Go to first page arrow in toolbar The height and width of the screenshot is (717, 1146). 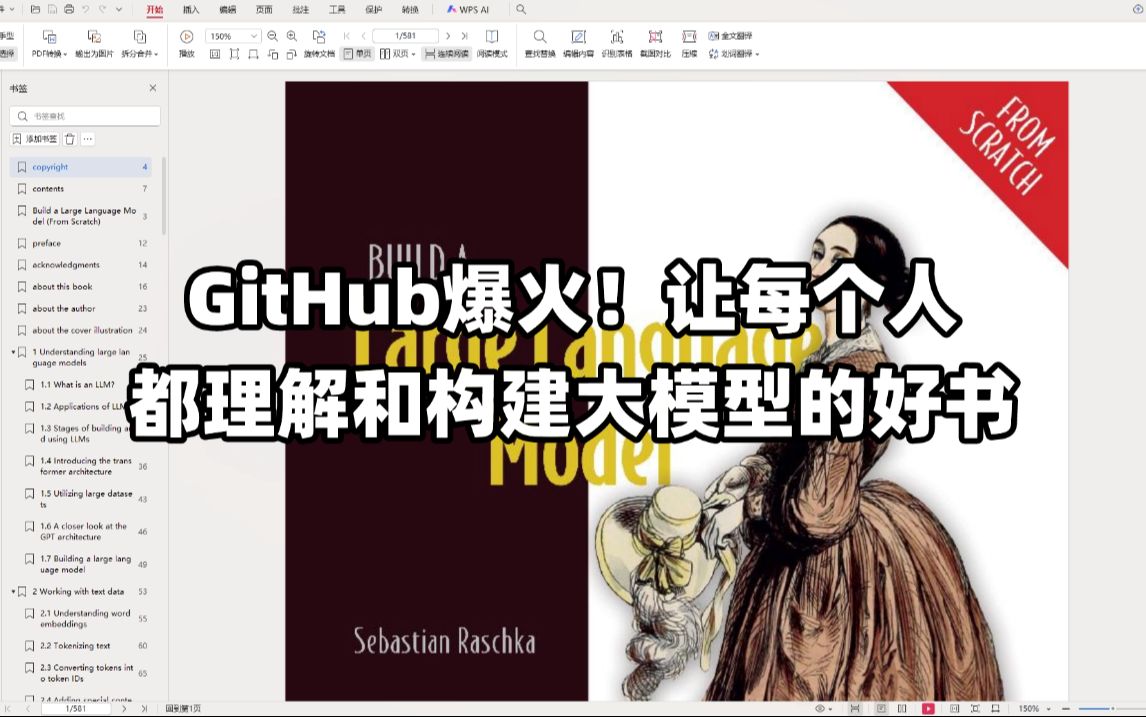click(x=346, y=36)
